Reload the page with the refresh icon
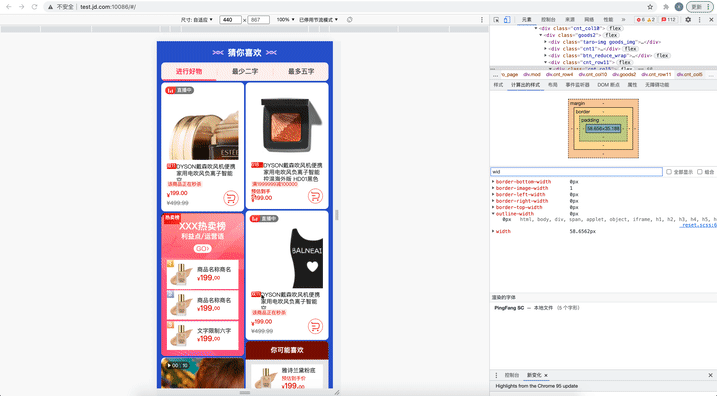 click(x=34, y=7)
